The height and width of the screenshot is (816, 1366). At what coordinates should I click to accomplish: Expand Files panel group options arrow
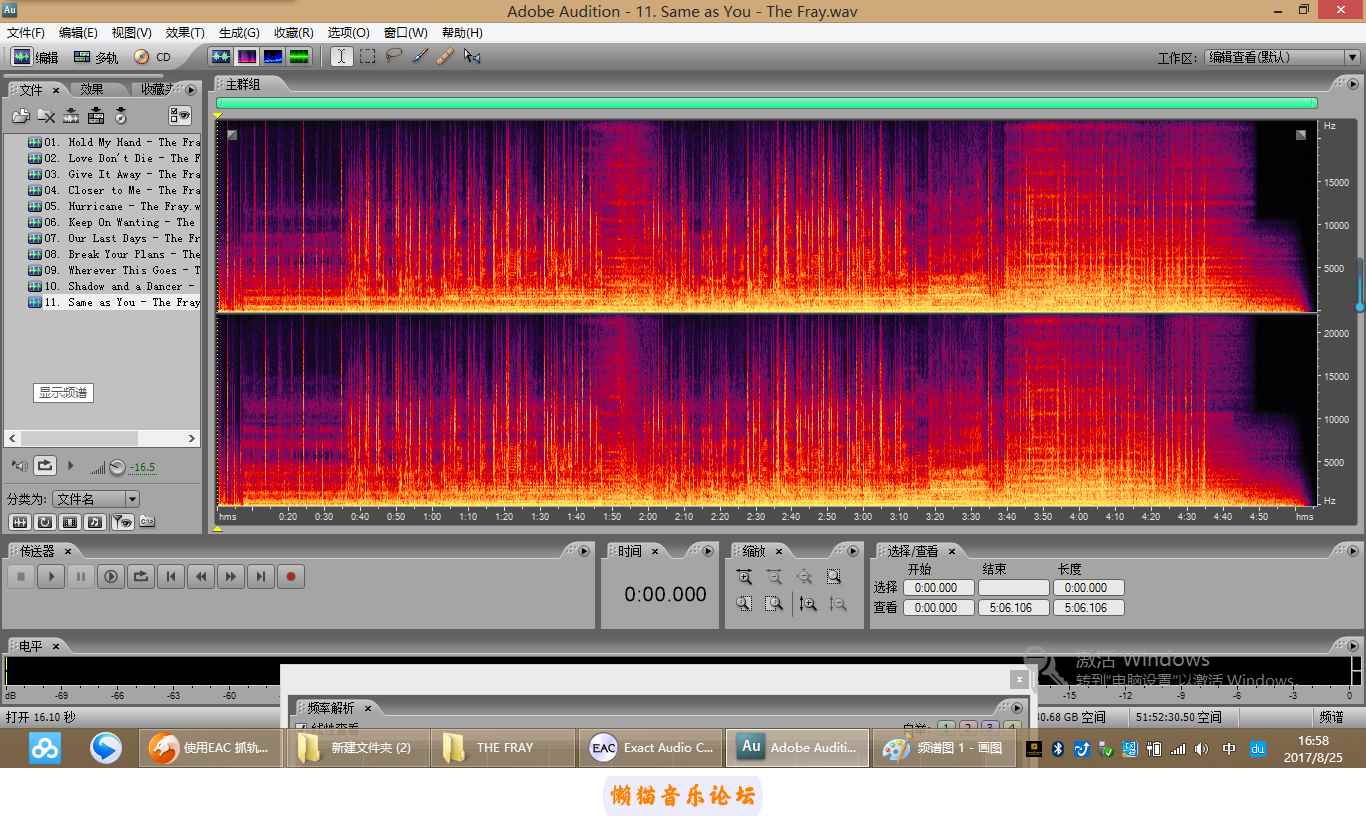coord(190,89)
